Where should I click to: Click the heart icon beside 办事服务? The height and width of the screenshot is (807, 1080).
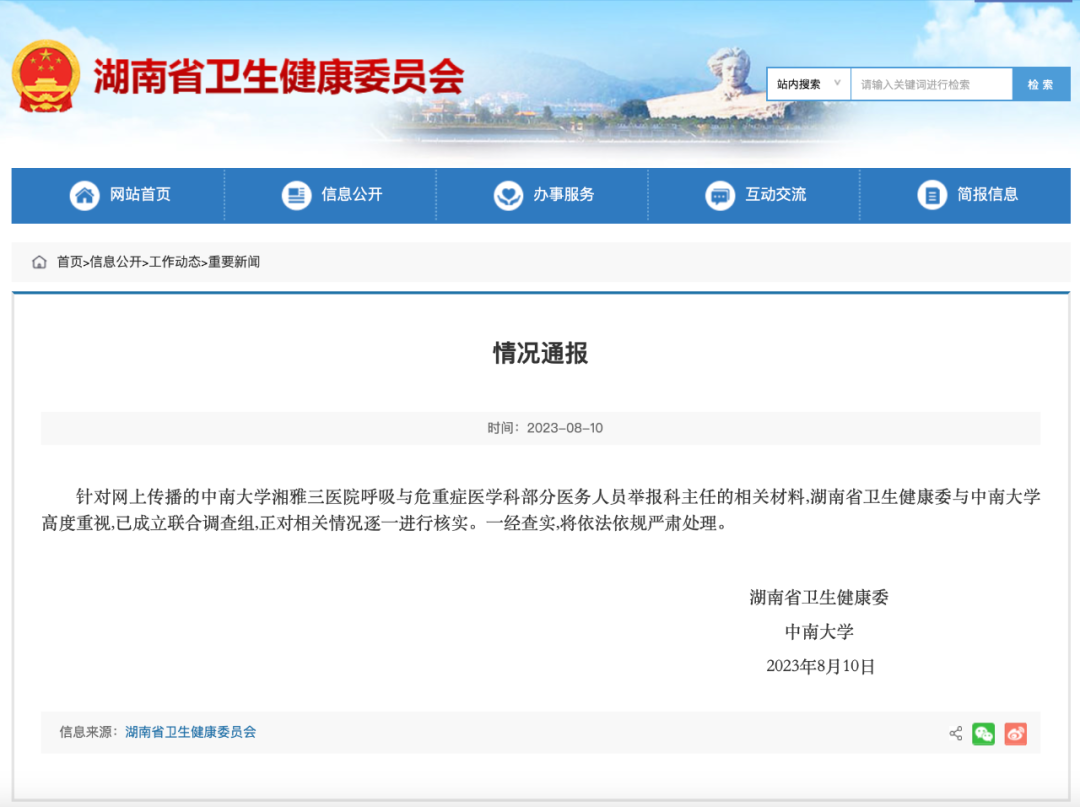pyautogui.click(x=509, y=196)
